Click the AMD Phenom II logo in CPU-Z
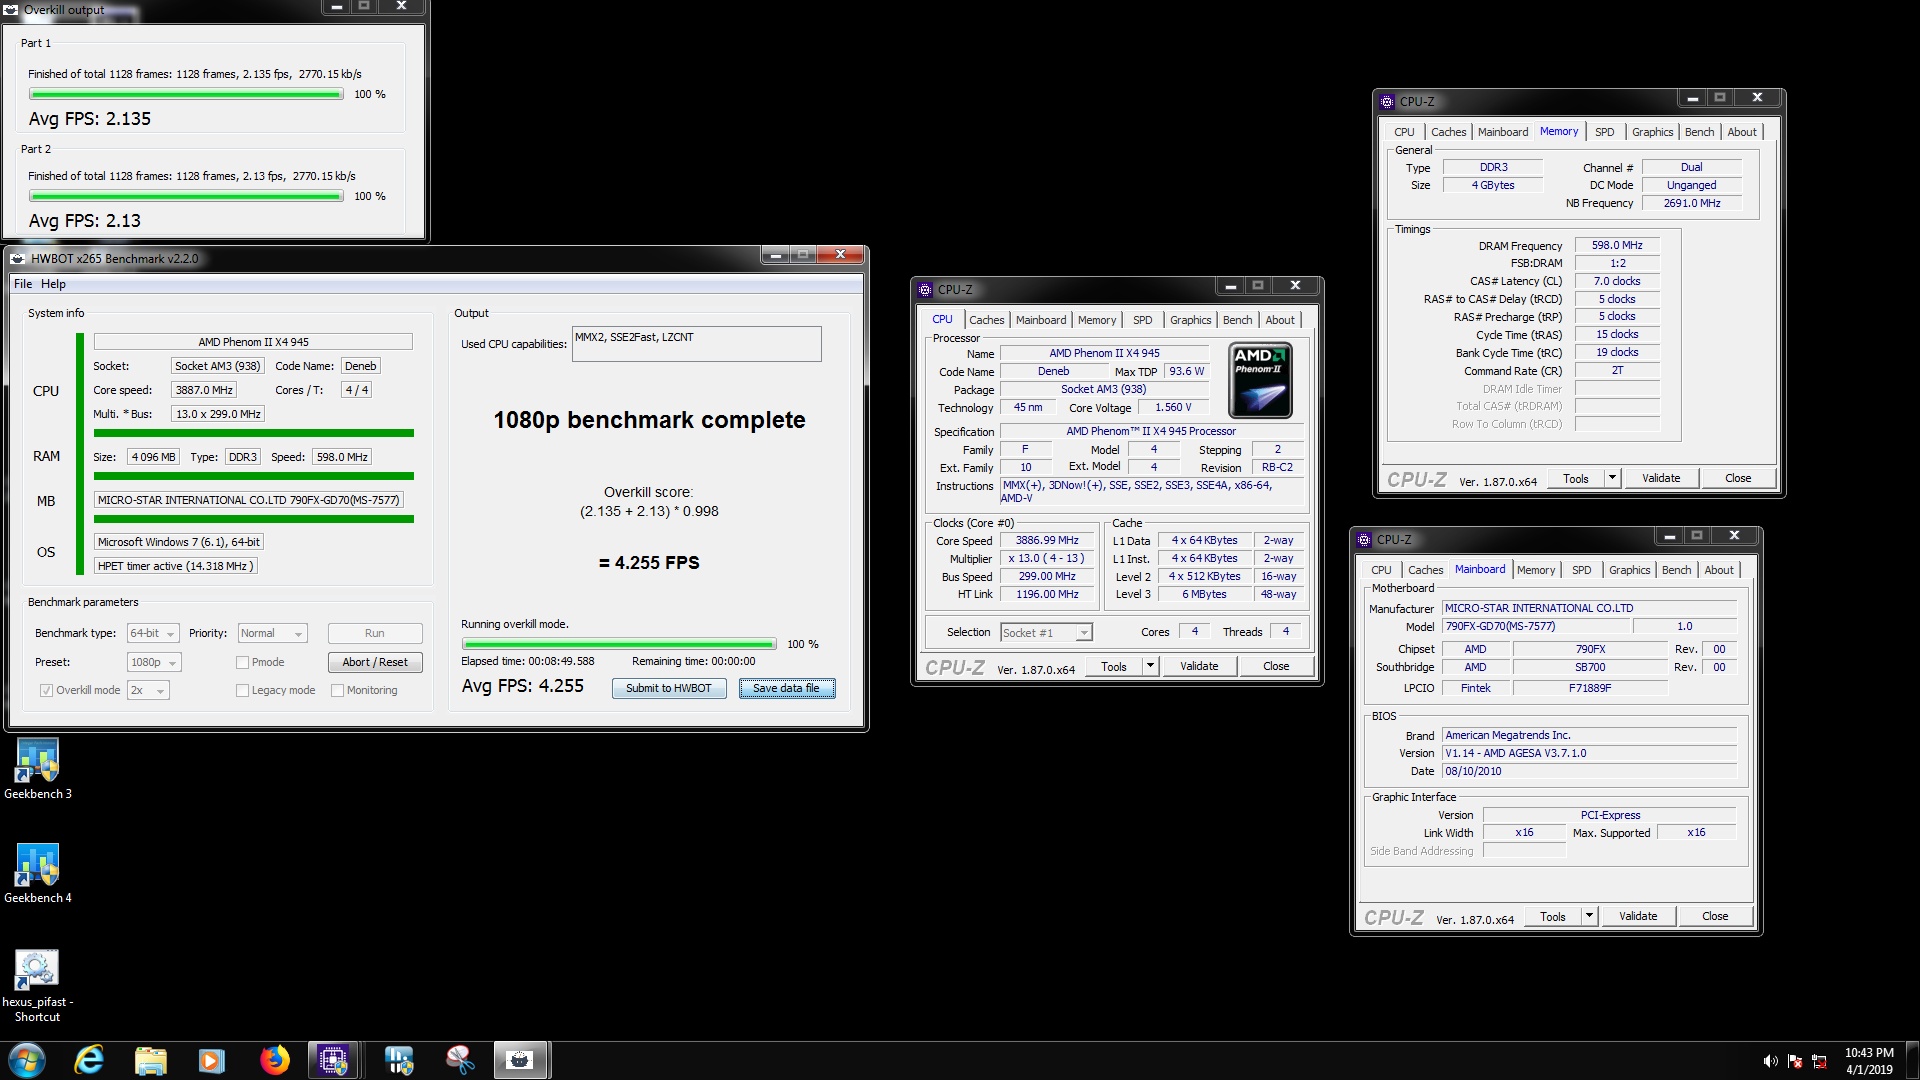Screen dimensions: 1920x1080 tap(1260, 380)
